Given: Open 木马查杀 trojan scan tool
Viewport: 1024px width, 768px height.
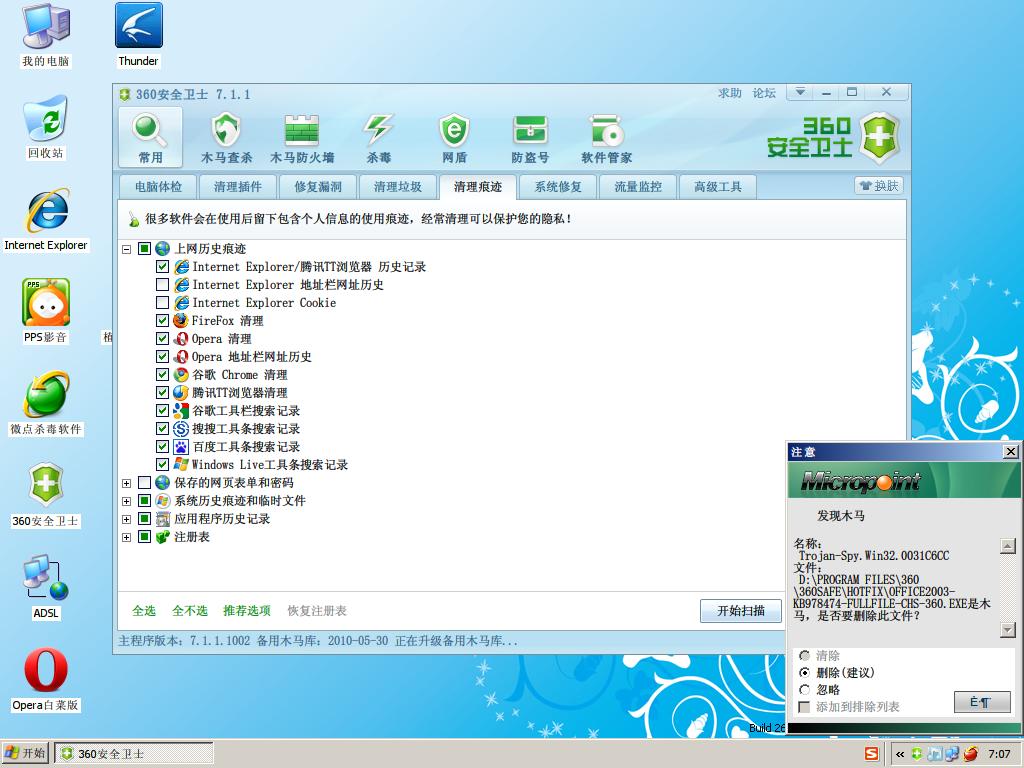Looking at the screenshot, I should pyautogui.click(x=226, y=138).
